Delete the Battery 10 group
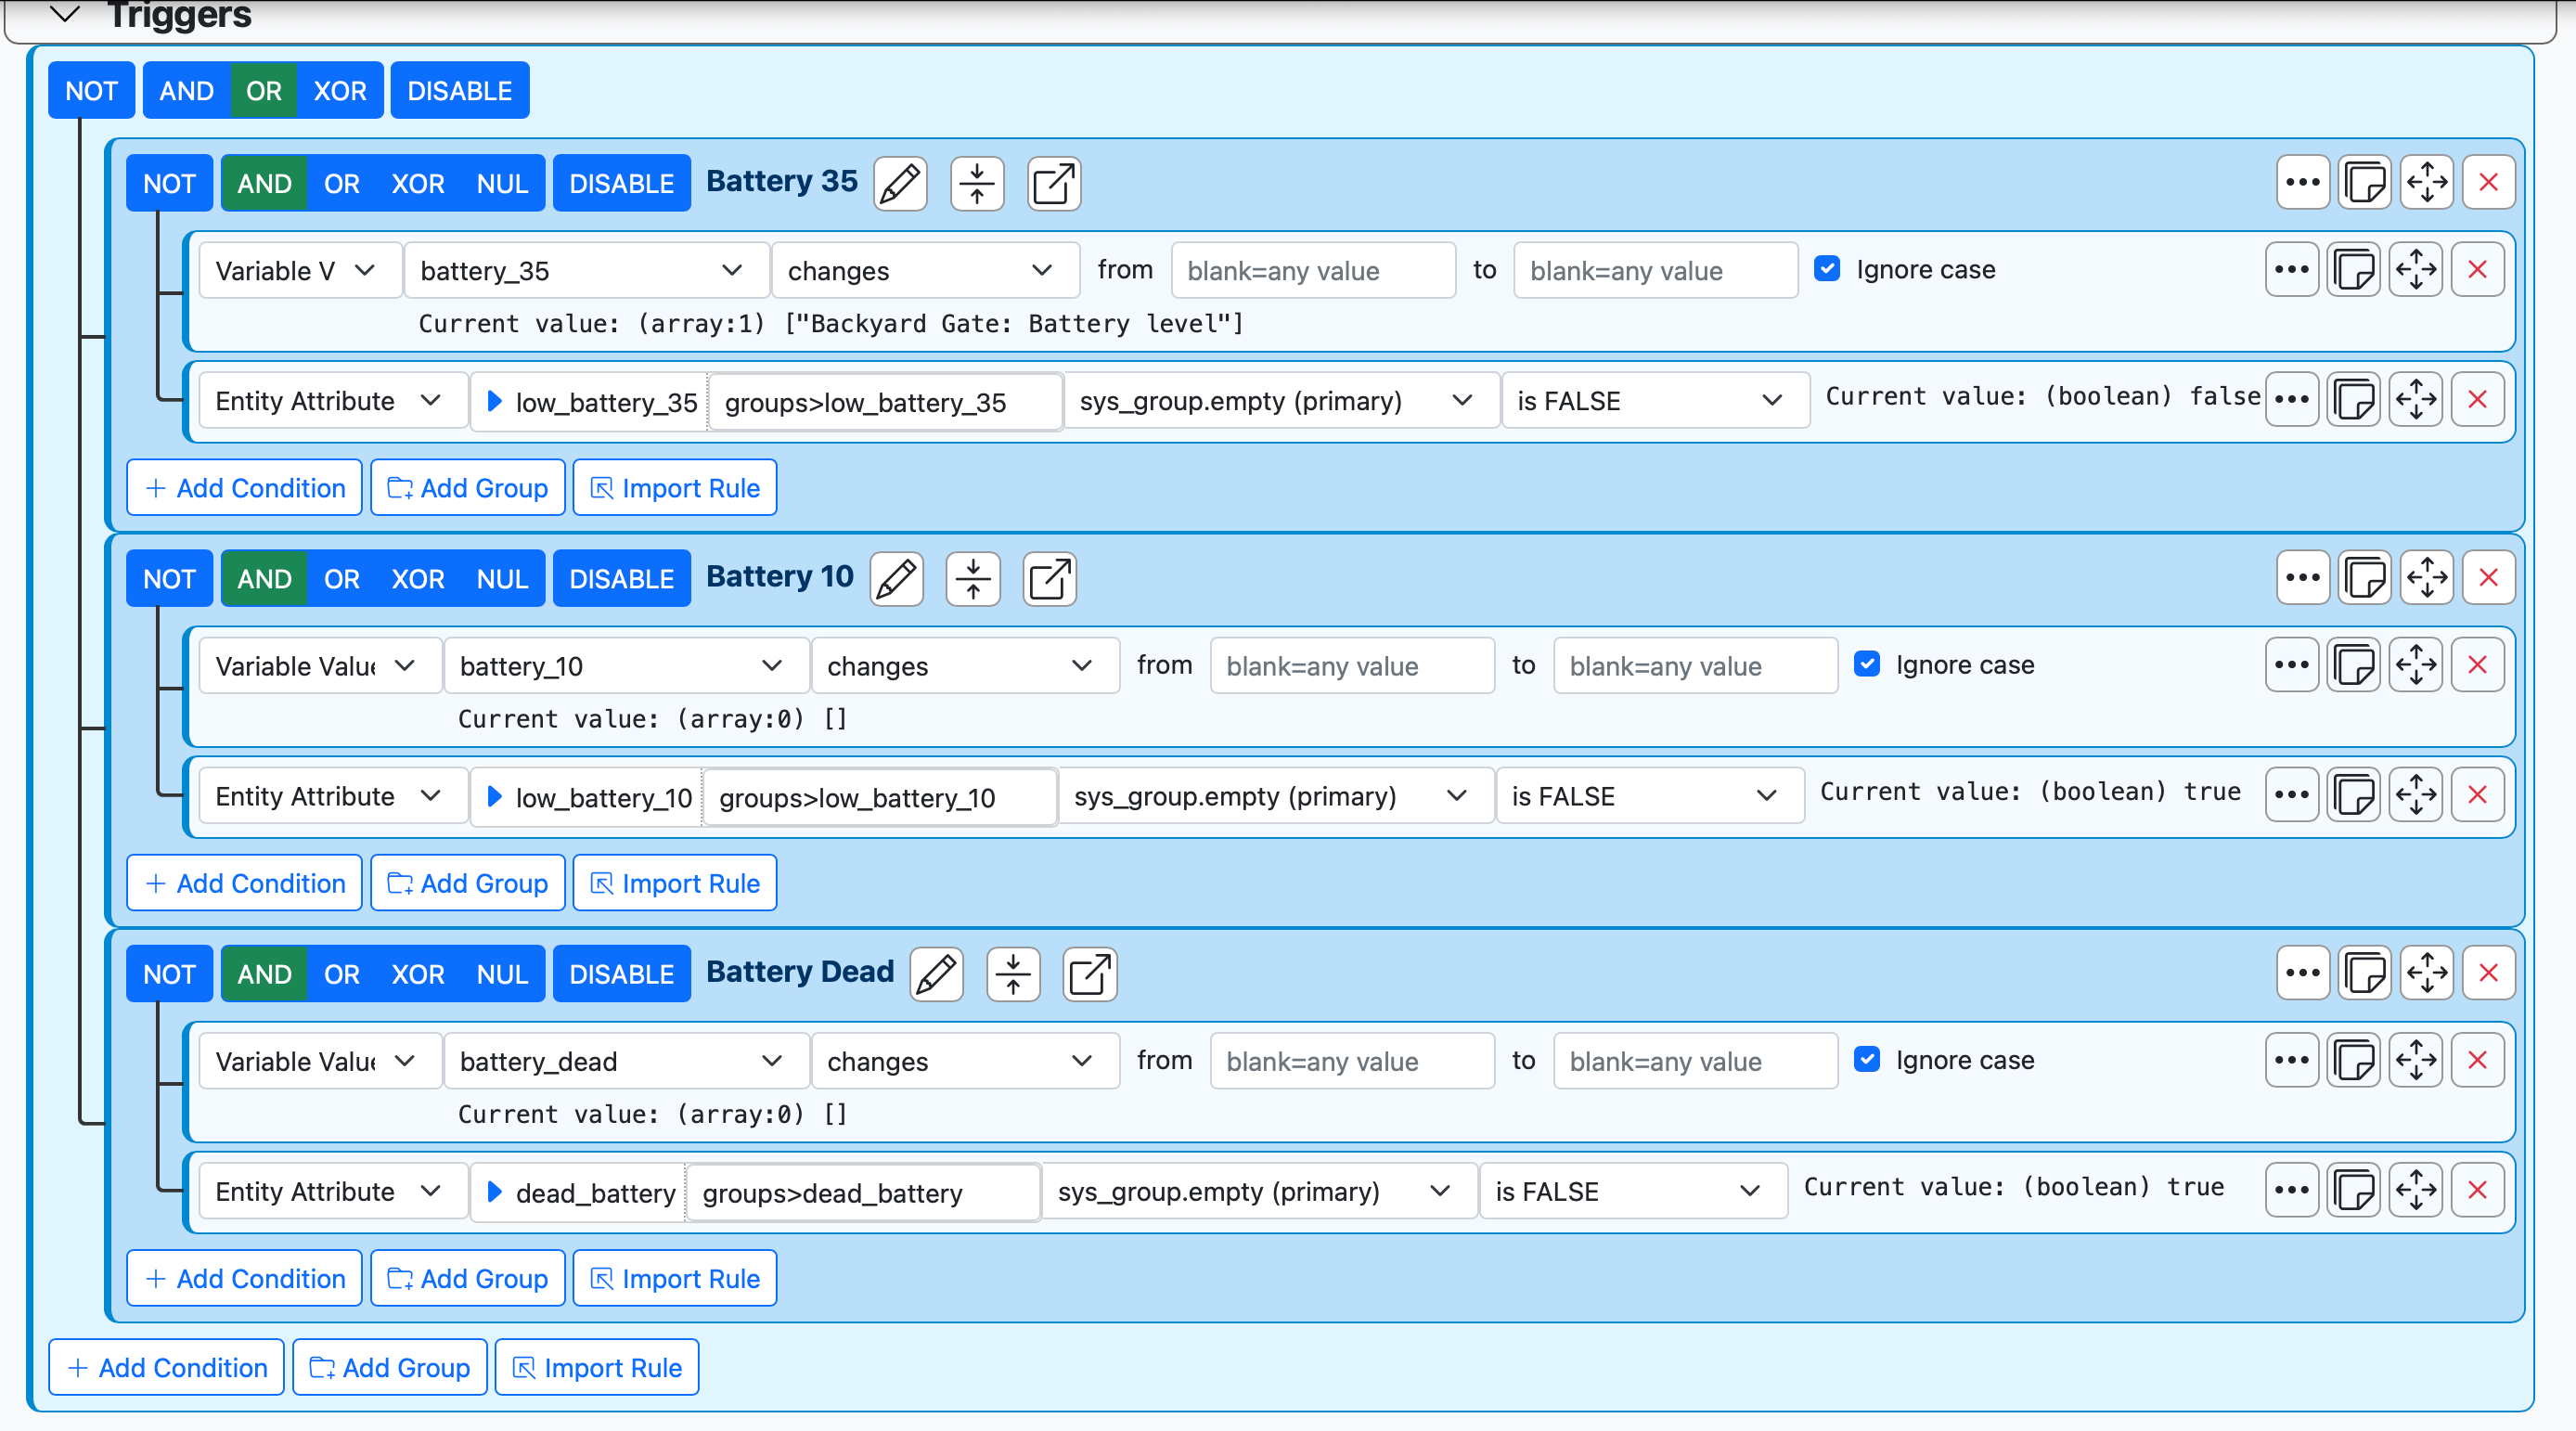The image size is (2576, 1431). click(2488, 578)
